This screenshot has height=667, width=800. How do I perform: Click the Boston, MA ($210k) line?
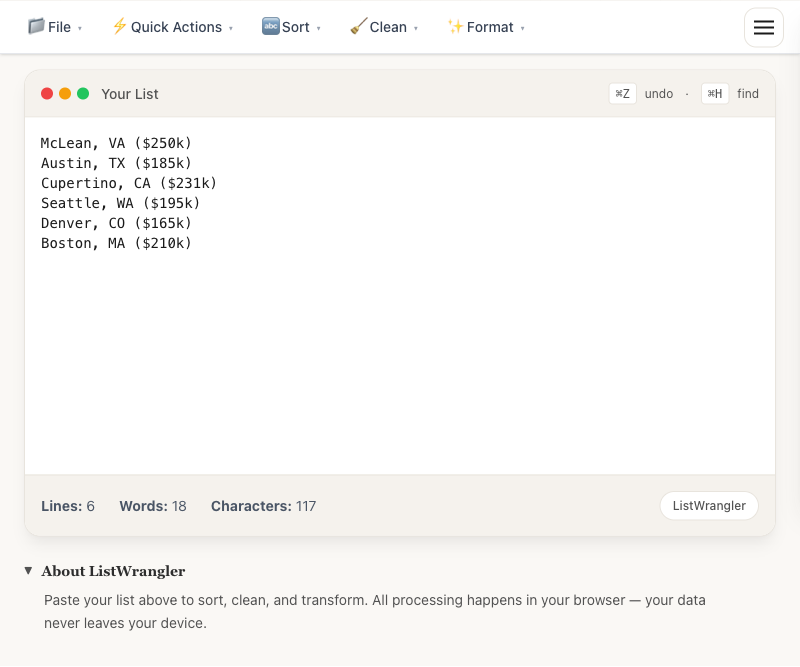(x=116, y=243)
